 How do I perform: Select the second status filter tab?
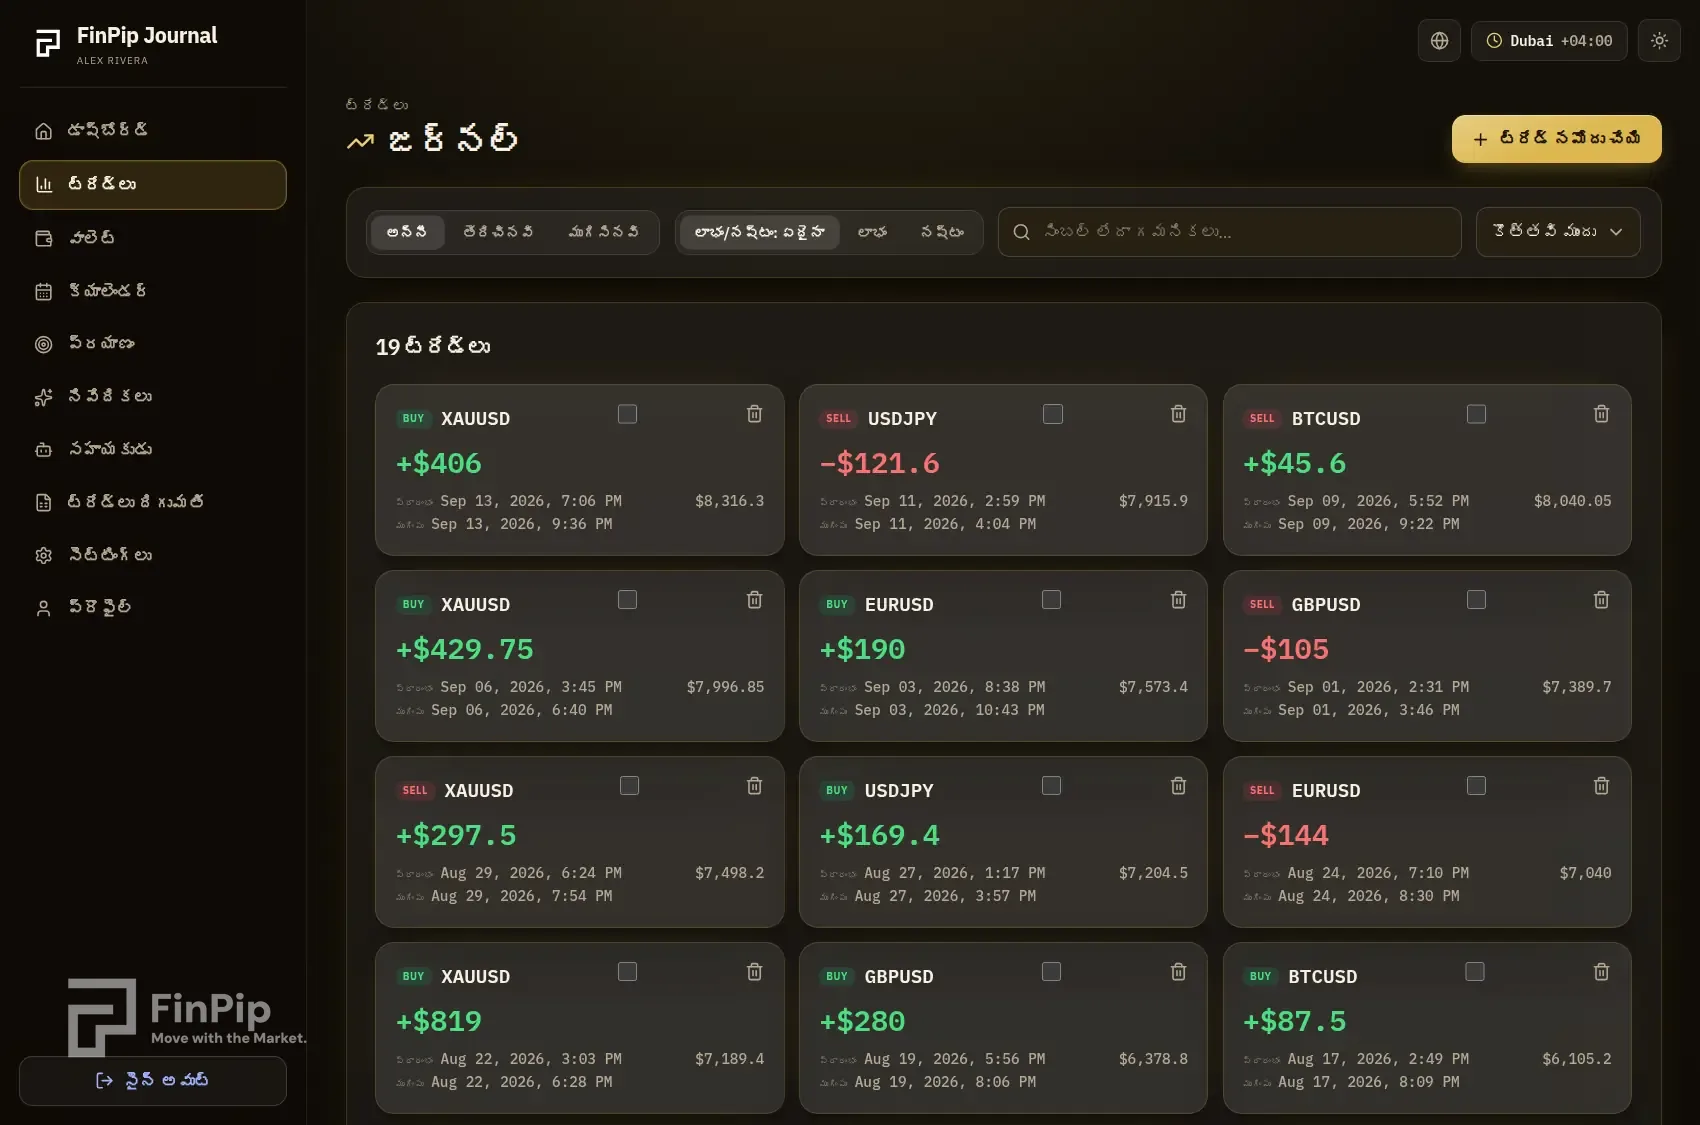tap(498, 232)
